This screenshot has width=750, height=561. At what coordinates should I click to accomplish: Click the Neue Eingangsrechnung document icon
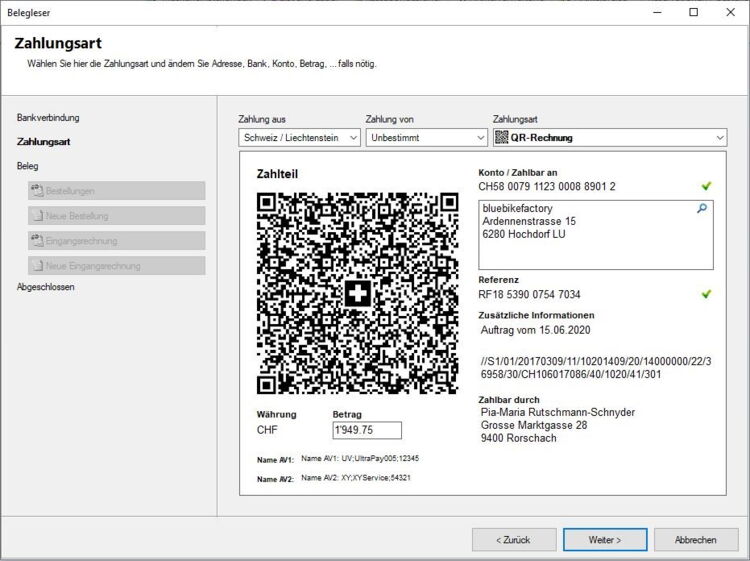[37, 266]
